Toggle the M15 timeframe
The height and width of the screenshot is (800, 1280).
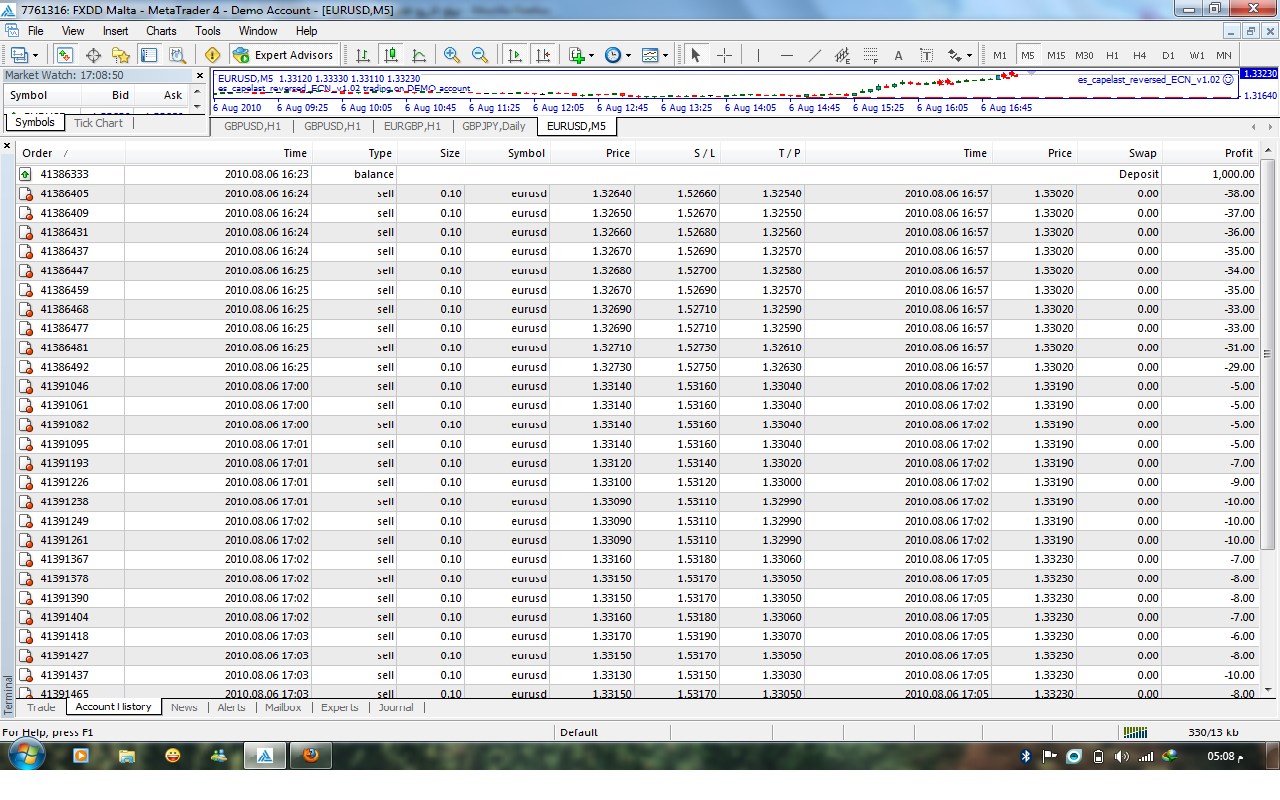[1056, 55]
